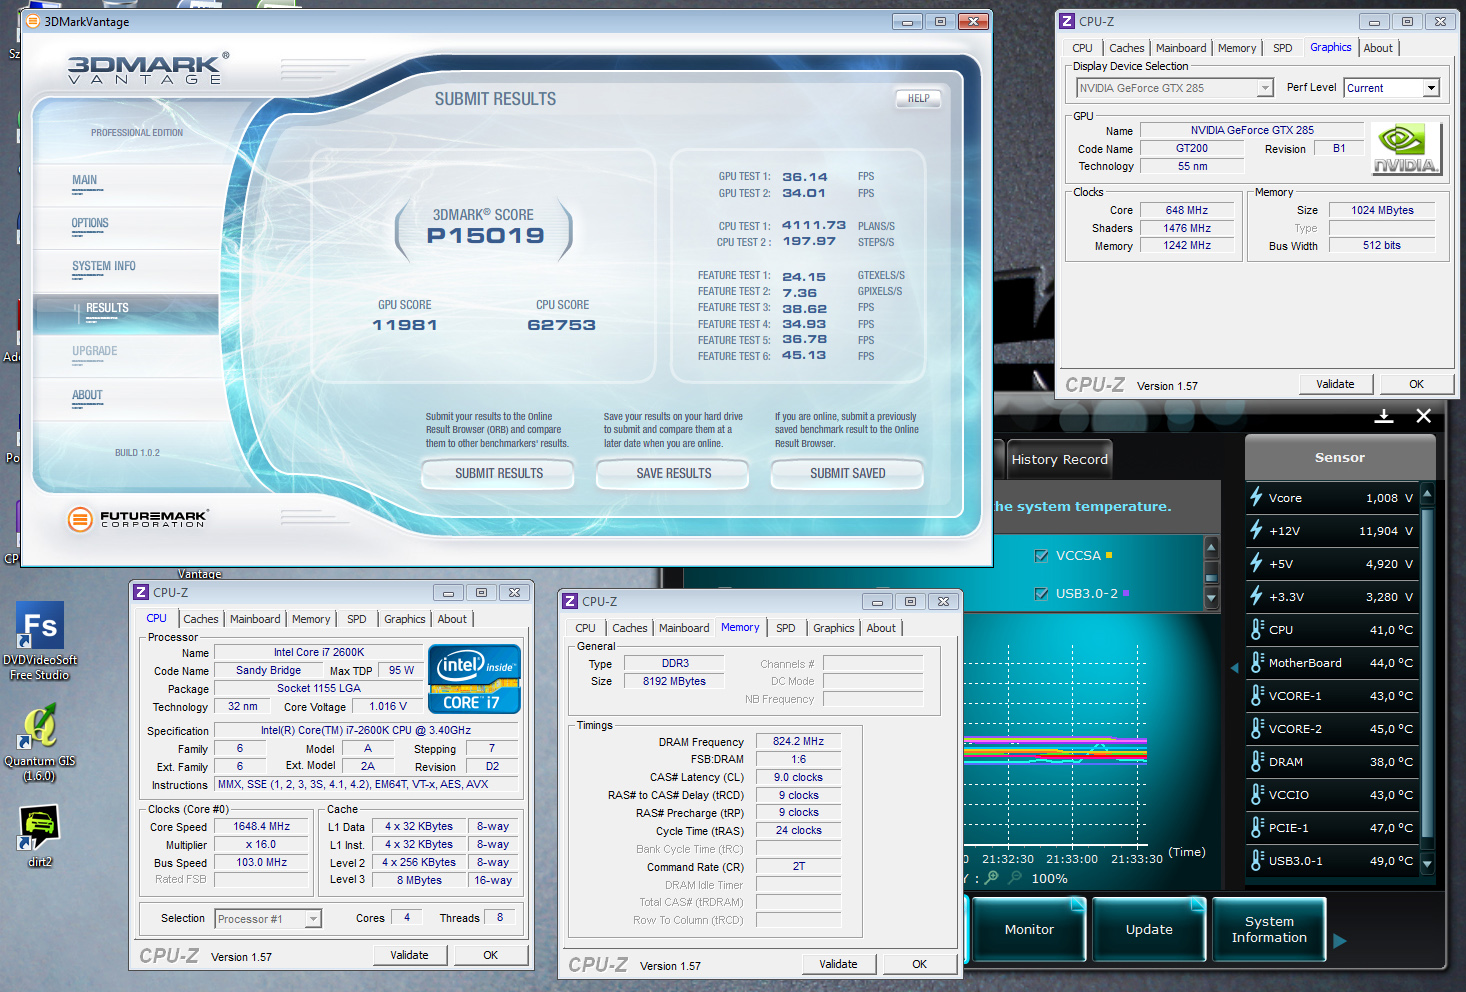Image resolution: width=1466 pixels, height=992 pixels.
Task: Uncheck the VCCSA checkbox
Action: click(x=1041, y=556)
